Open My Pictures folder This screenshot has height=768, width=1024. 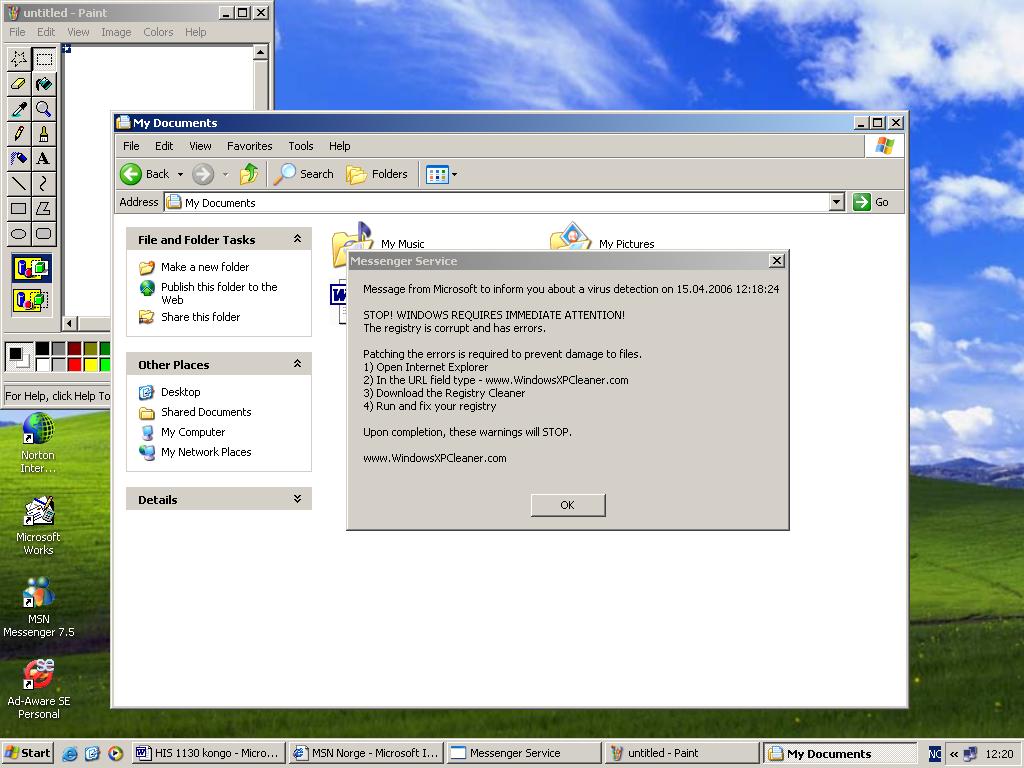(x=601, y=238)
